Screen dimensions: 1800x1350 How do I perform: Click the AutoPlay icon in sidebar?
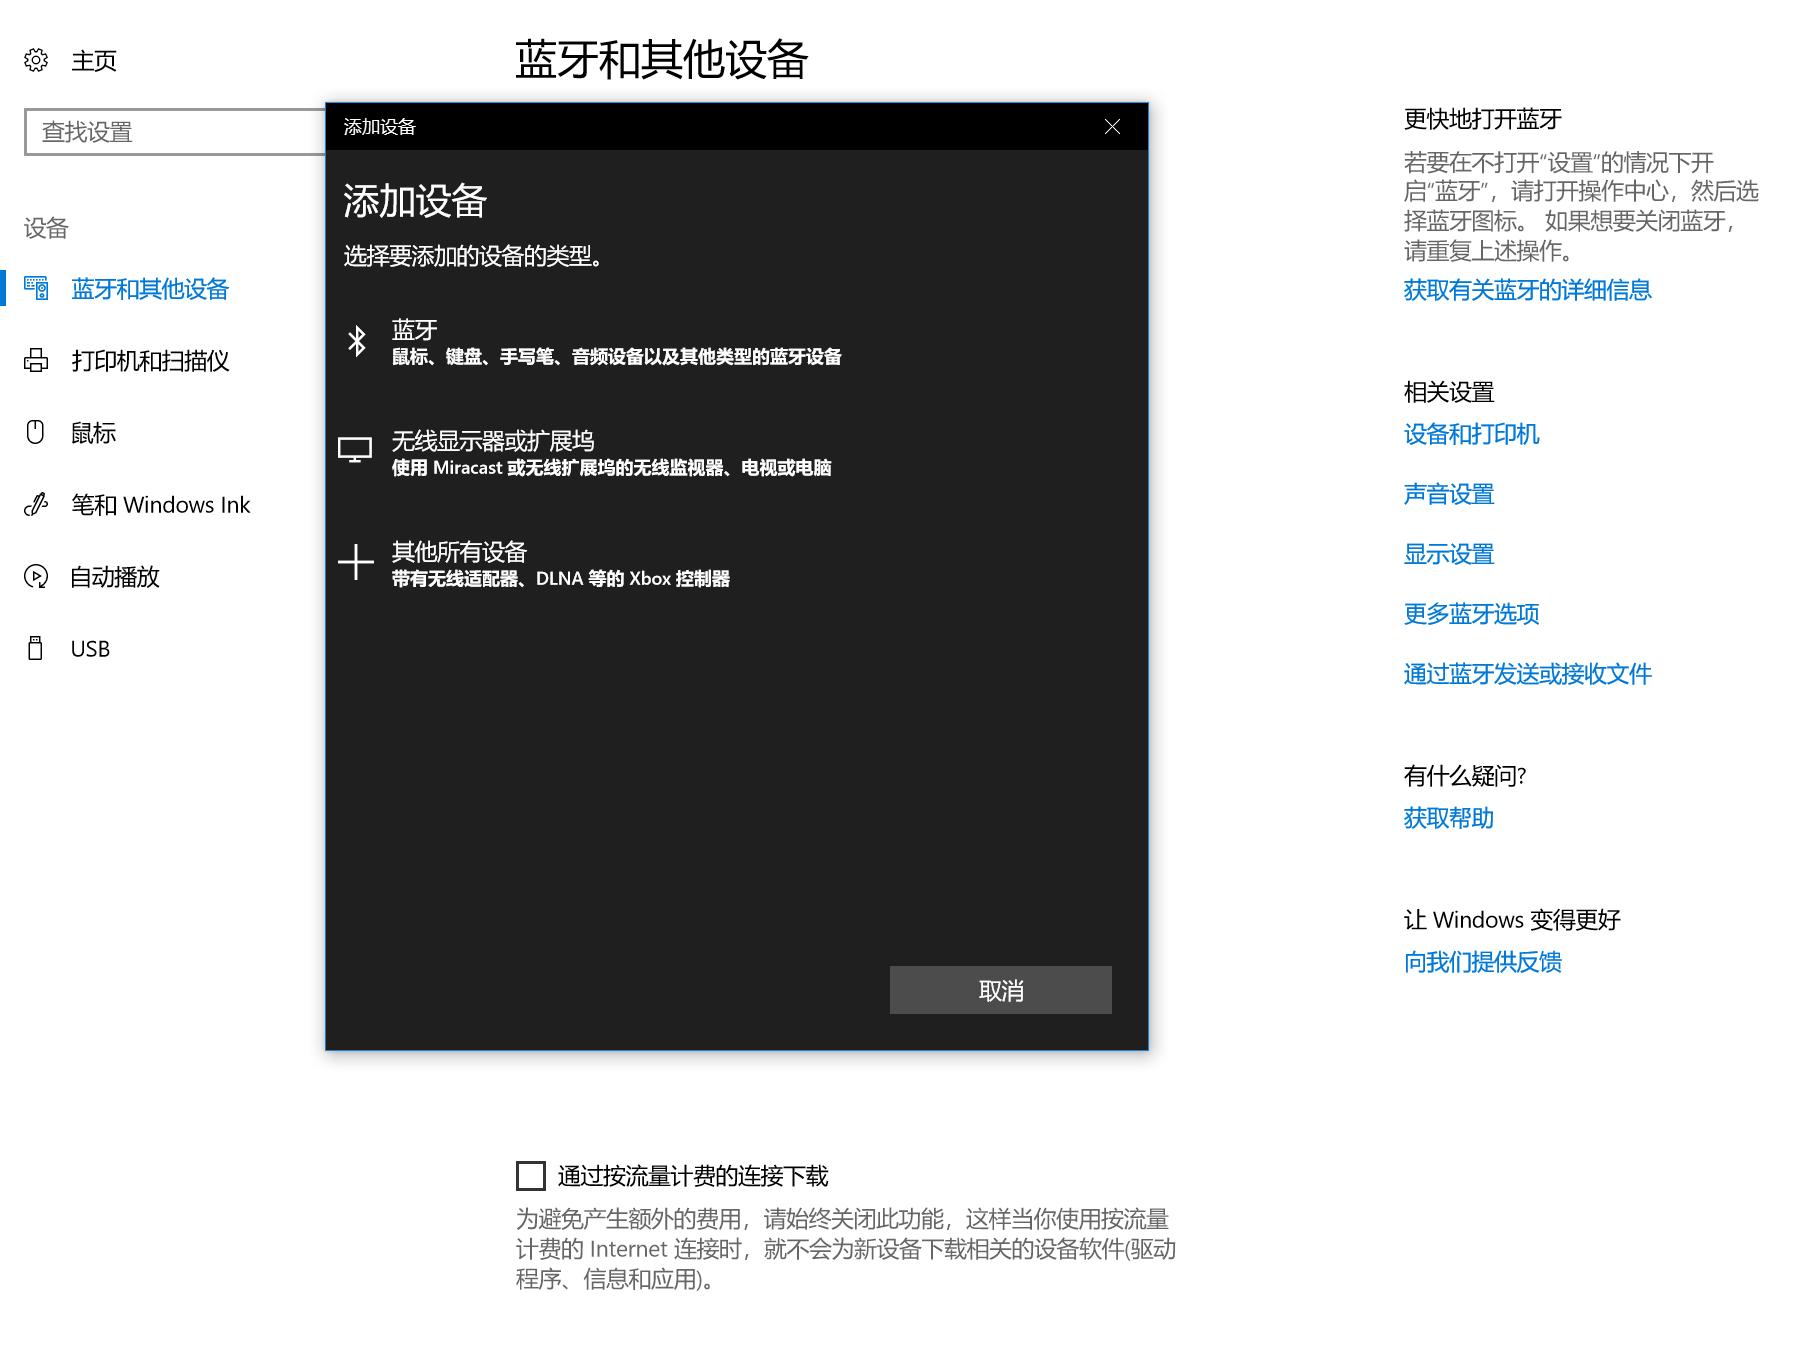pos(36,577)
